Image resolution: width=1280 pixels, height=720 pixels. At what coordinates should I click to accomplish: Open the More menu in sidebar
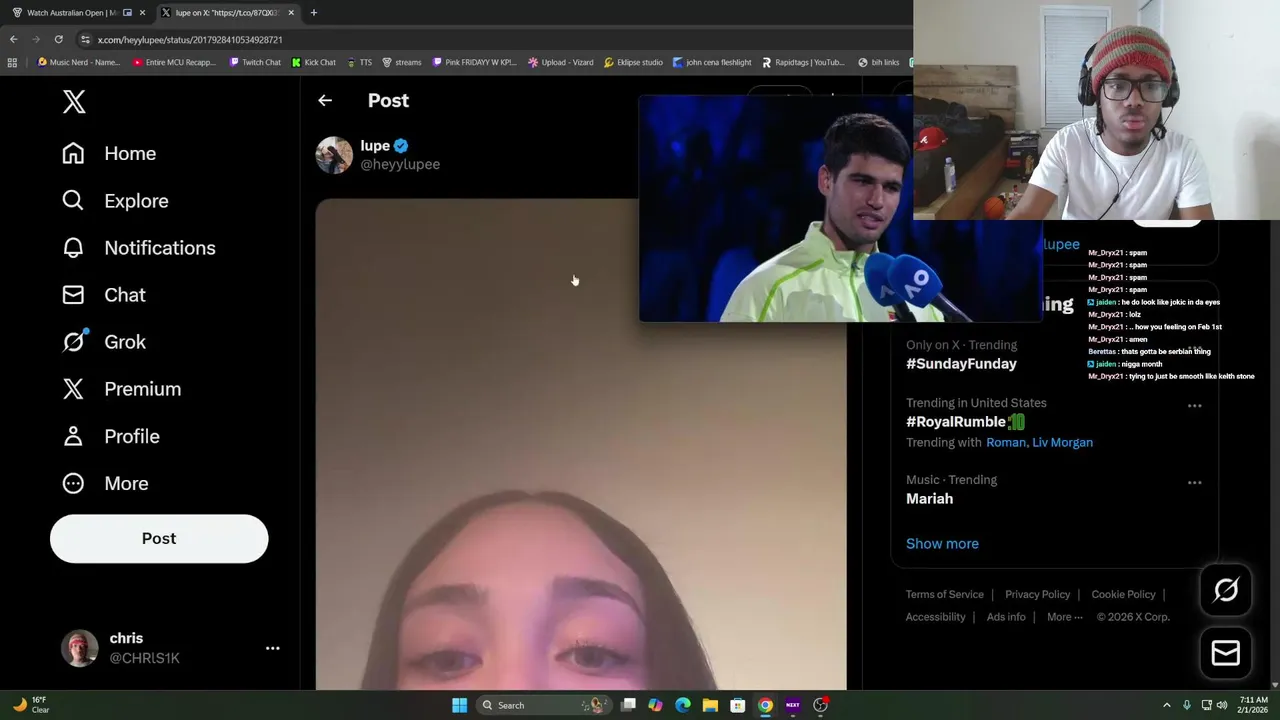[105, 483]
